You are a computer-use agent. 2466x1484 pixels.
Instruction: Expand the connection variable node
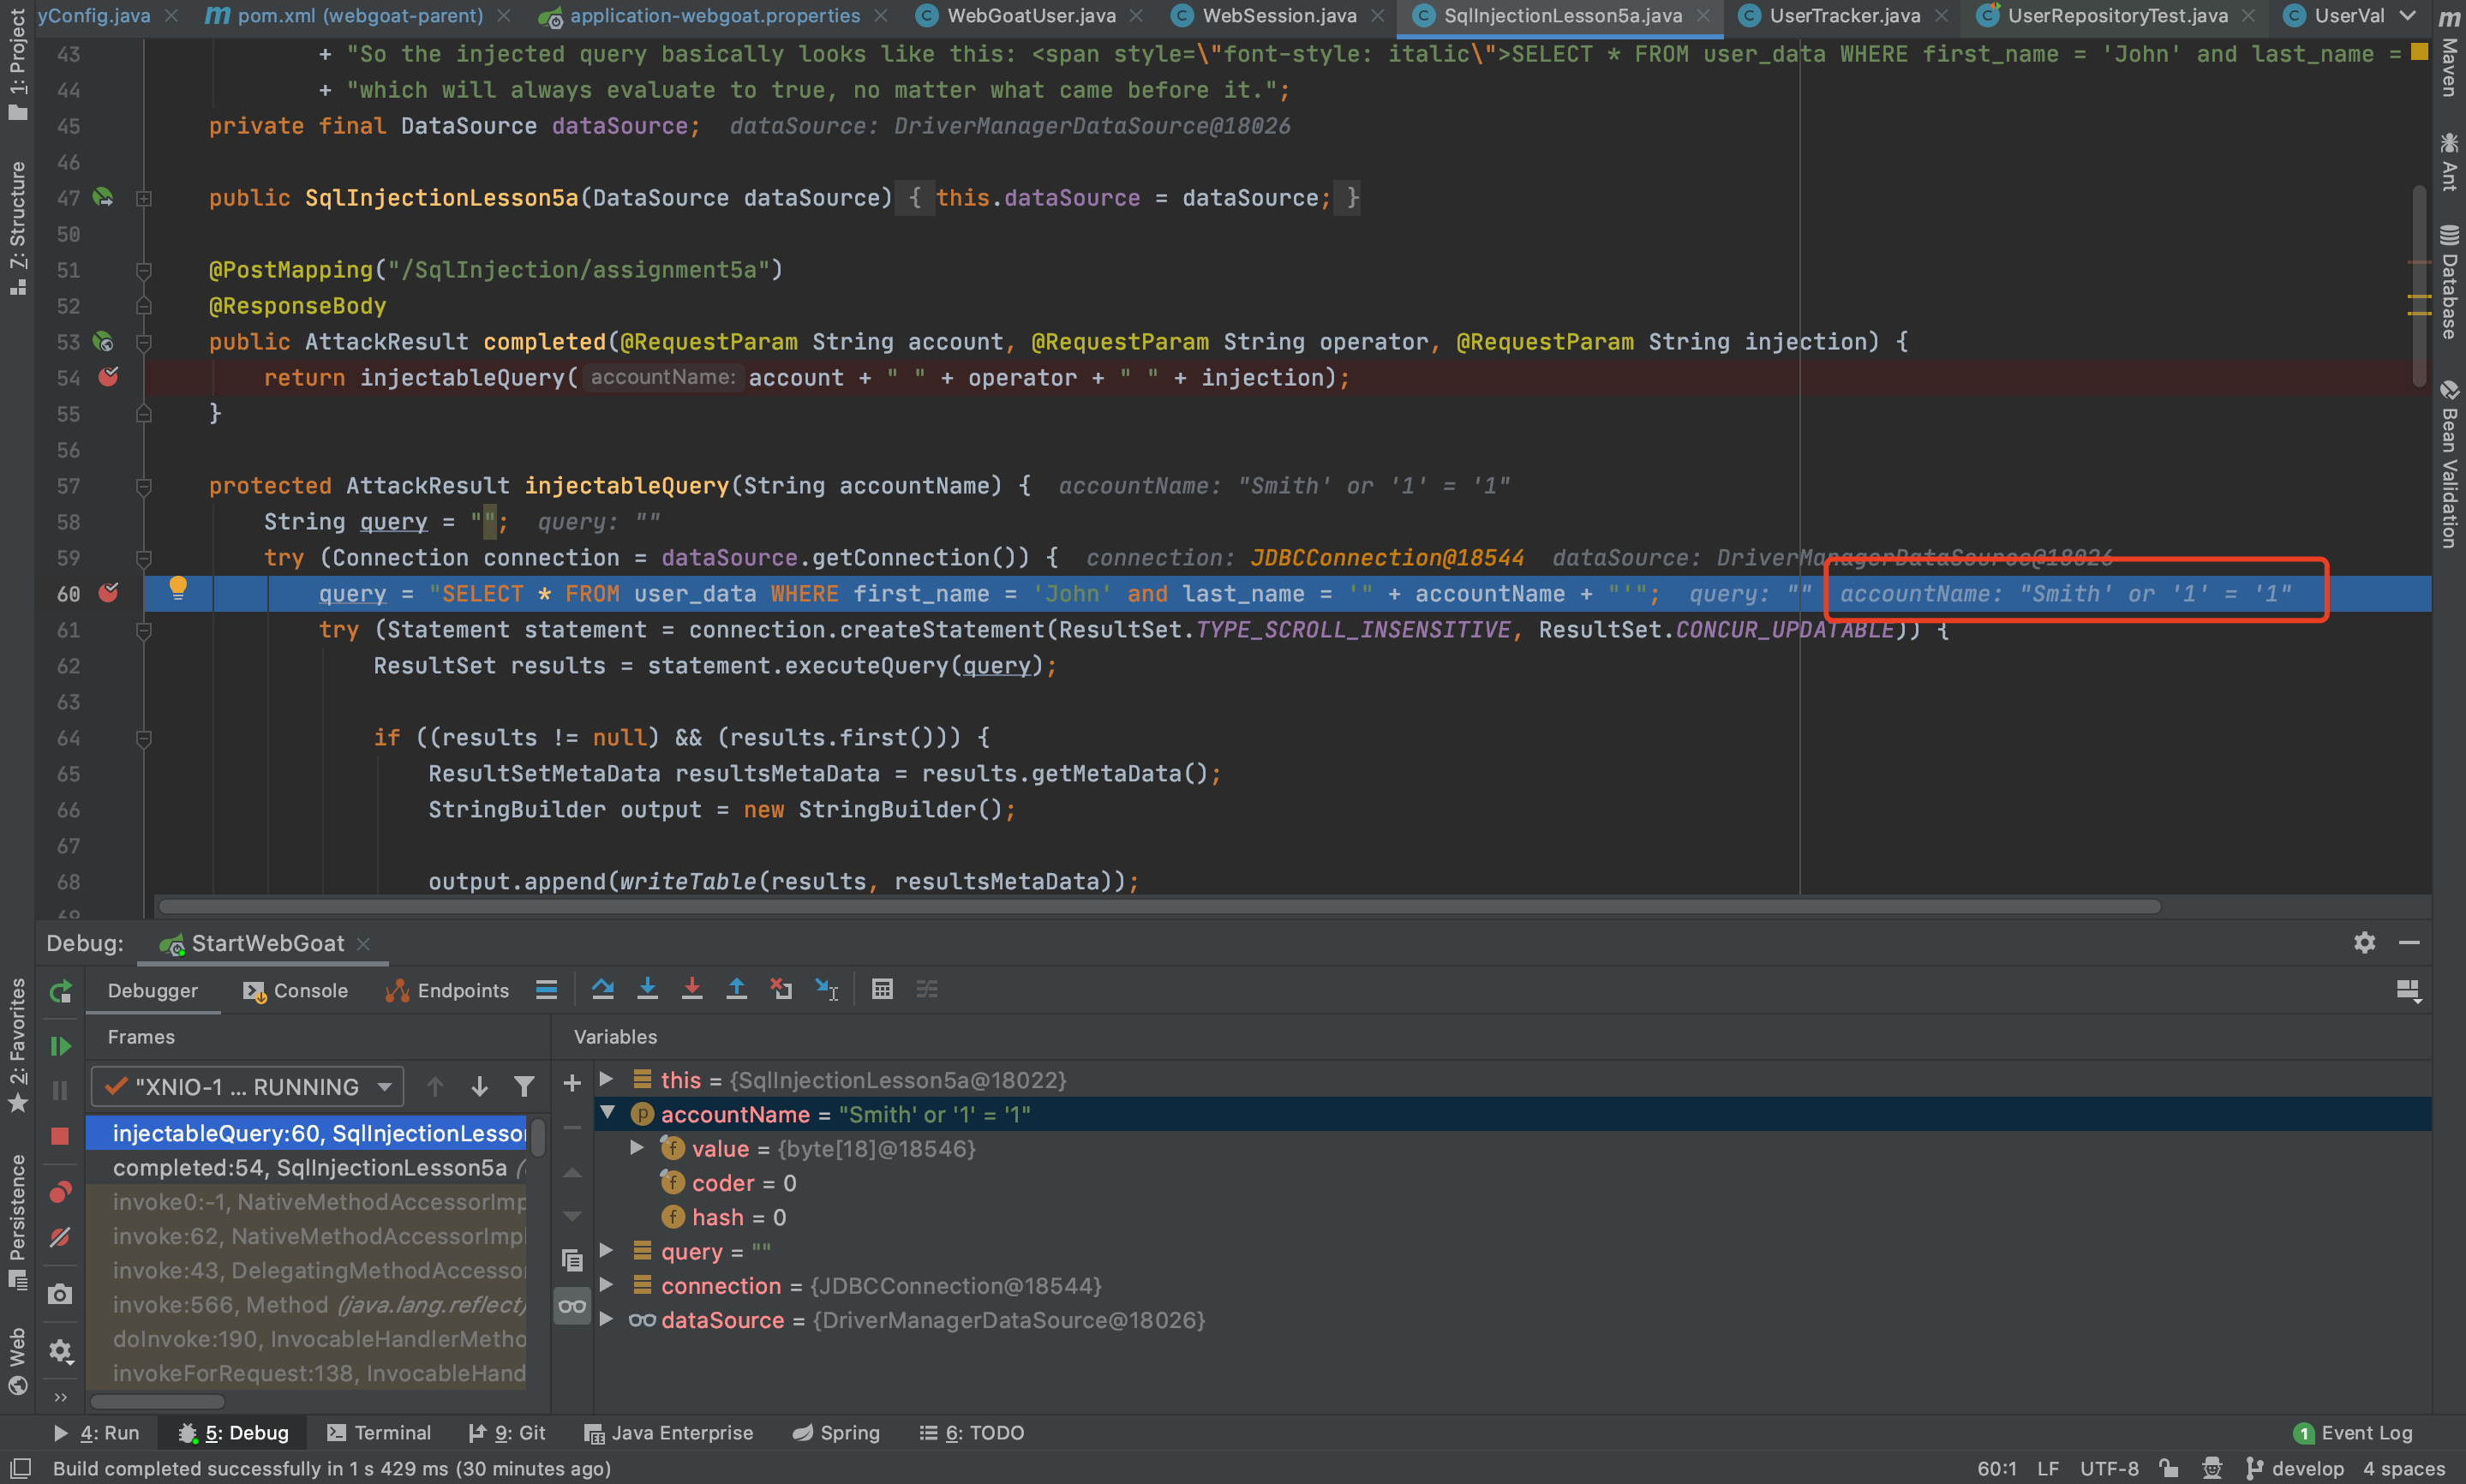coord(607,1285)
